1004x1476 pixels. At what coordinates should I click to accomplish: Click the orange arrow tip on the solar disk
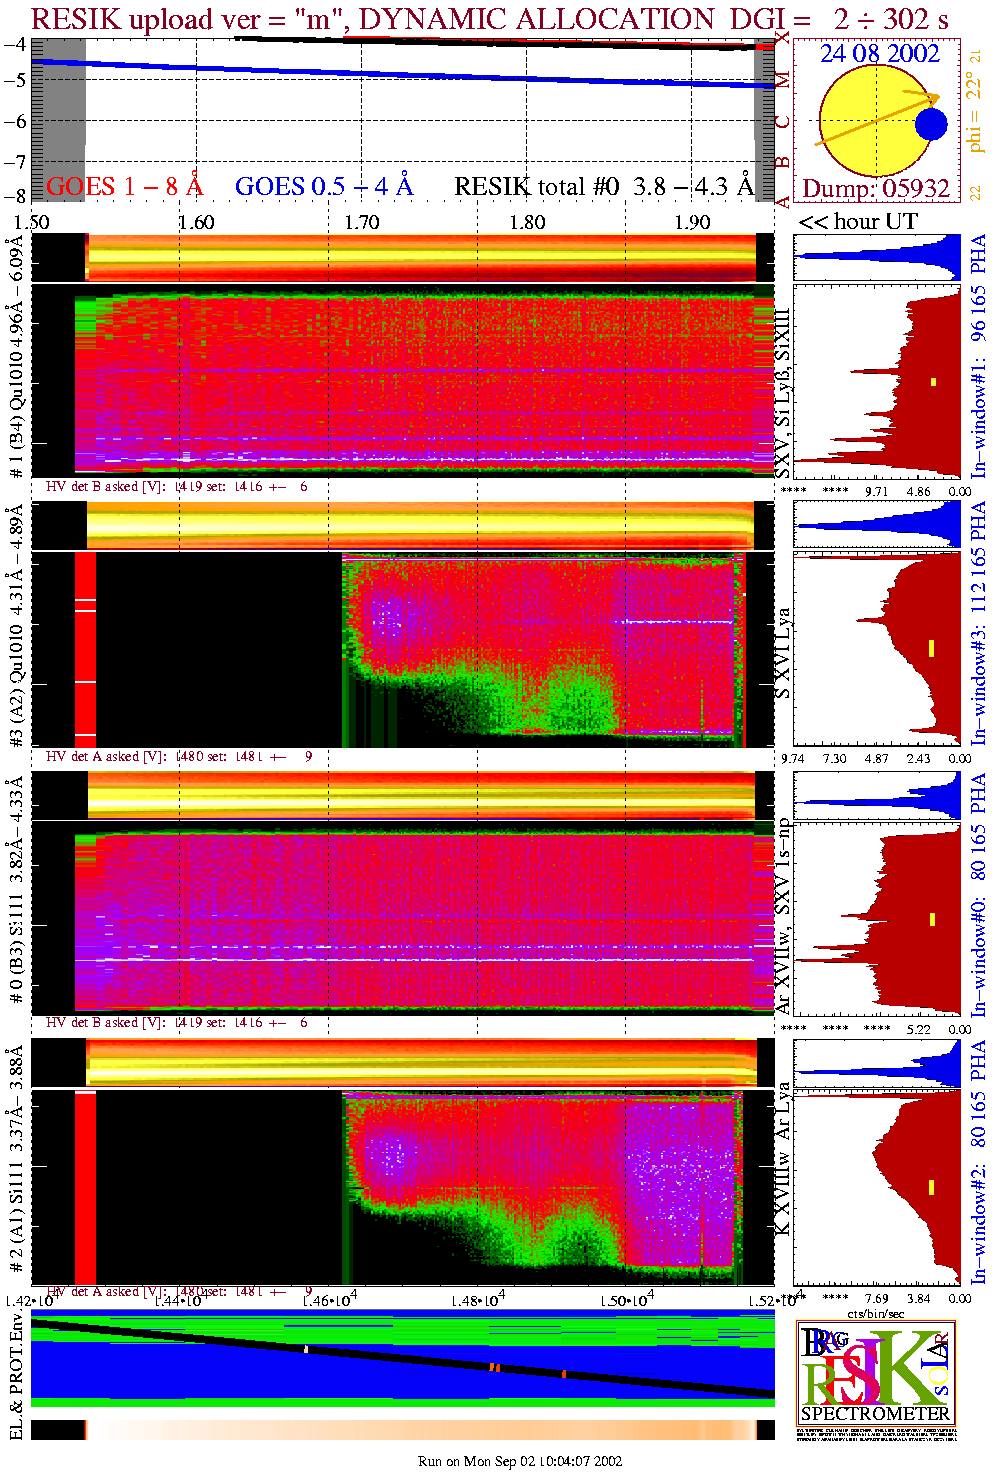(x=934, y=97)
